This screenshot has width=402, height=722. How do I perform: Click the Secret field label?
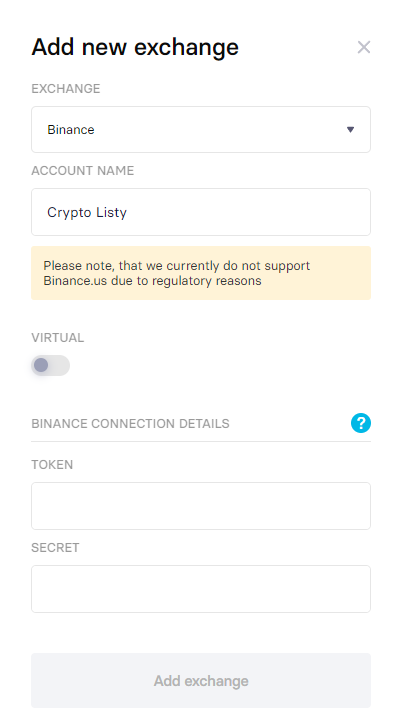point(55,547)
